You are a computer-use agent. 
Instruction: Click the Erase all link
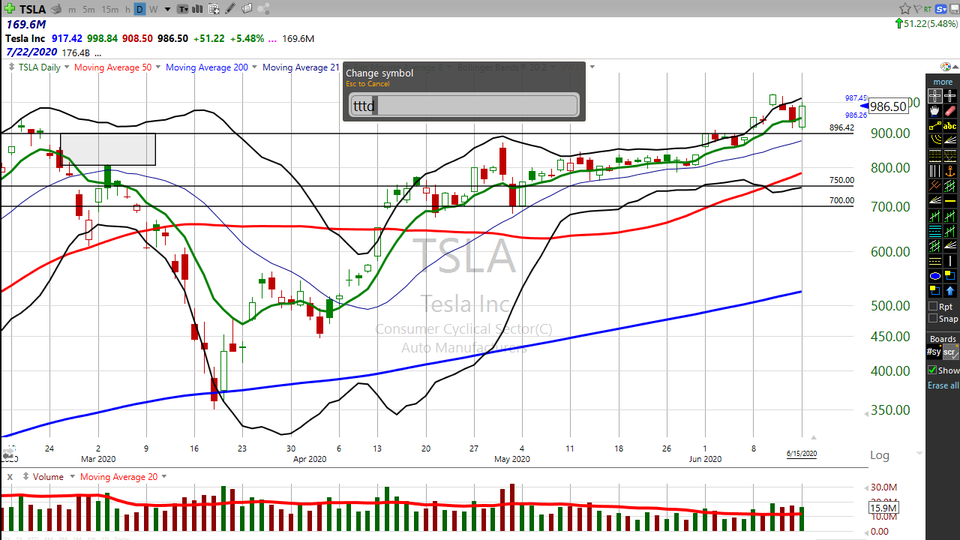(942, 386)
